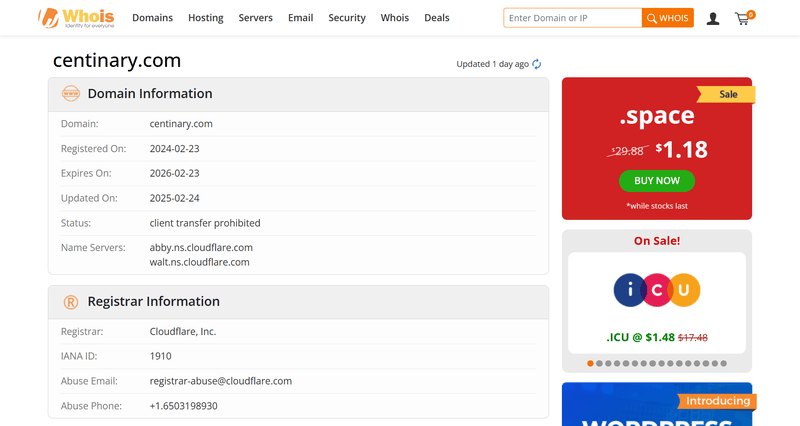
Task: Click the $1.18 sale price
Action: (x=682, y=150)
